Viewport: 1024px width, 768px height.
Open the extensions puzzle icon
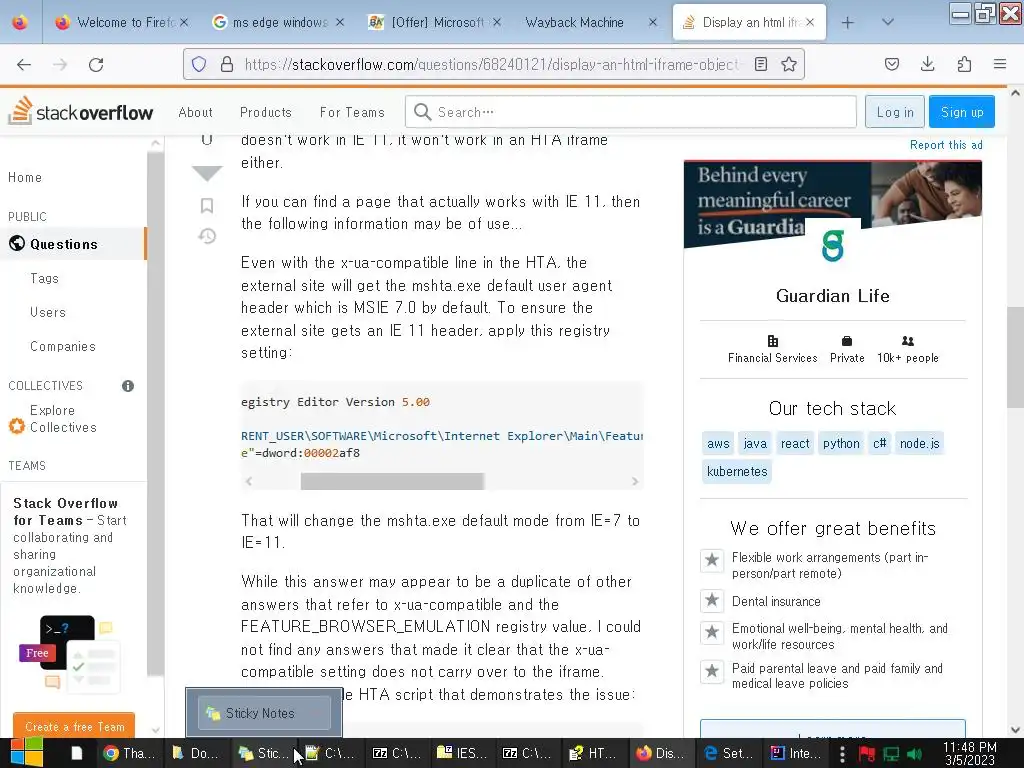click(x=964, y=64)
